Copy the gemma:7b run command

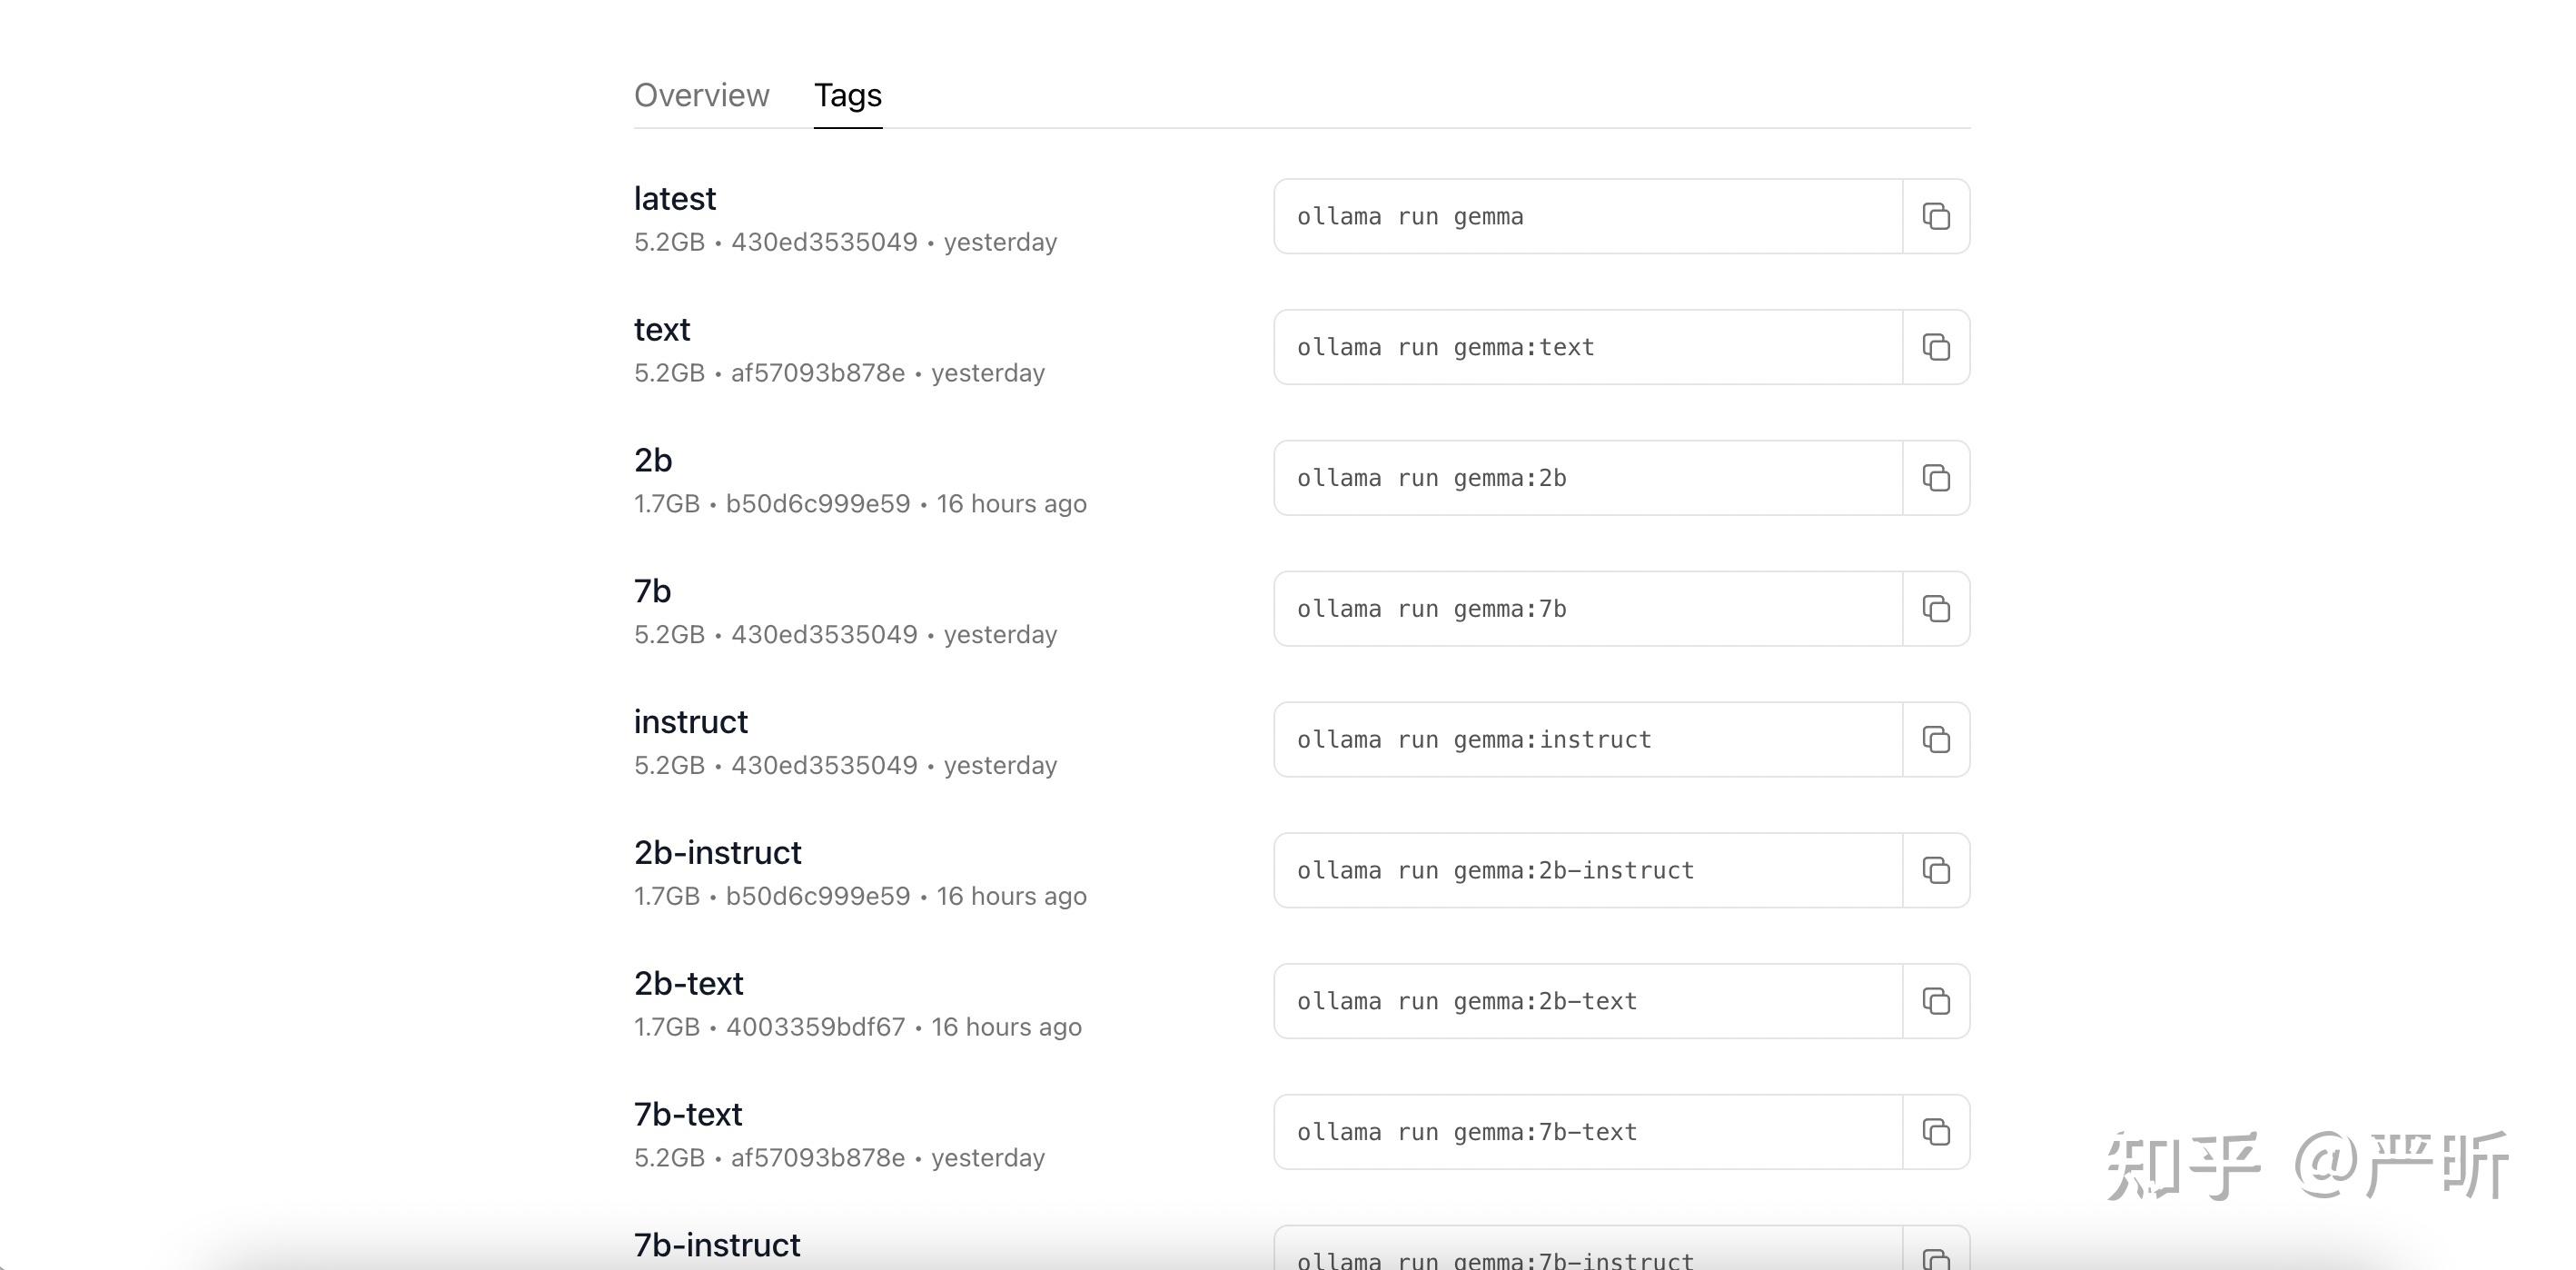click(x=1936, y=609)
